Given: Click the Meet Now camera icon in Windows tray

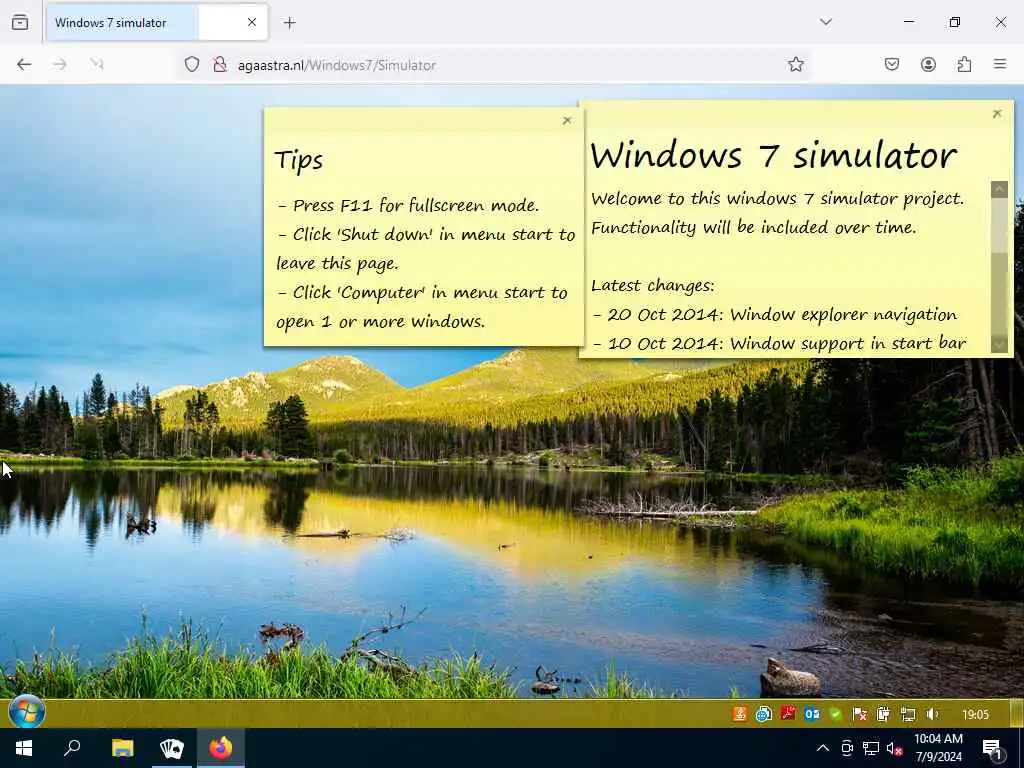Looking at the screenshot, I should [847, 748].
